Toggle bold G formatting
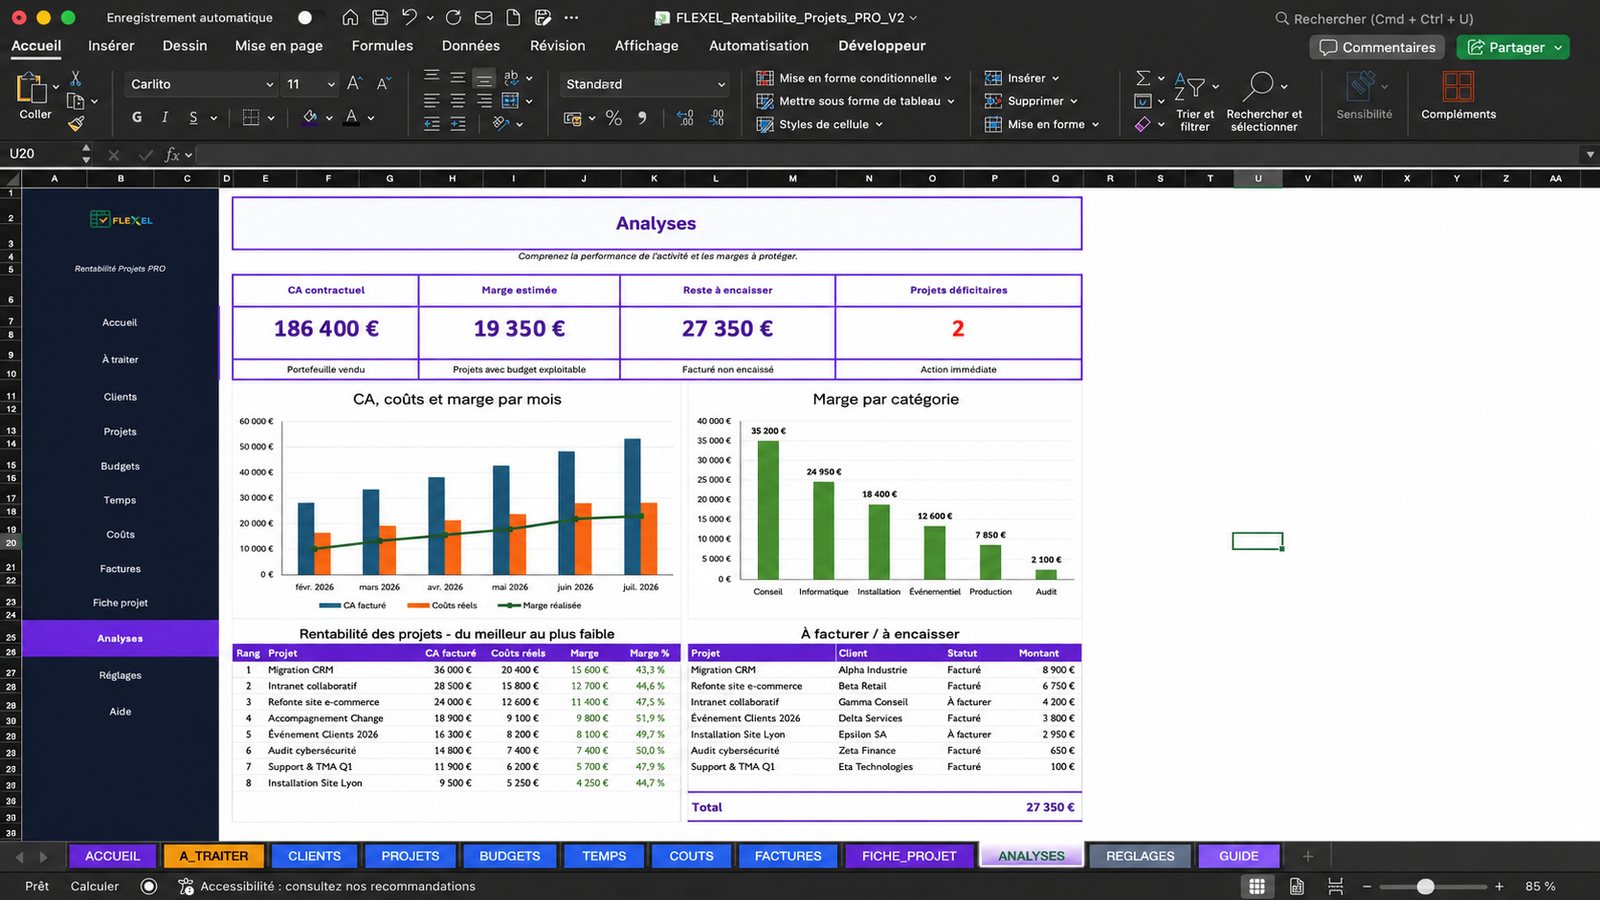Viewport: 1600px width, 900px height. [x=137, y=117]
